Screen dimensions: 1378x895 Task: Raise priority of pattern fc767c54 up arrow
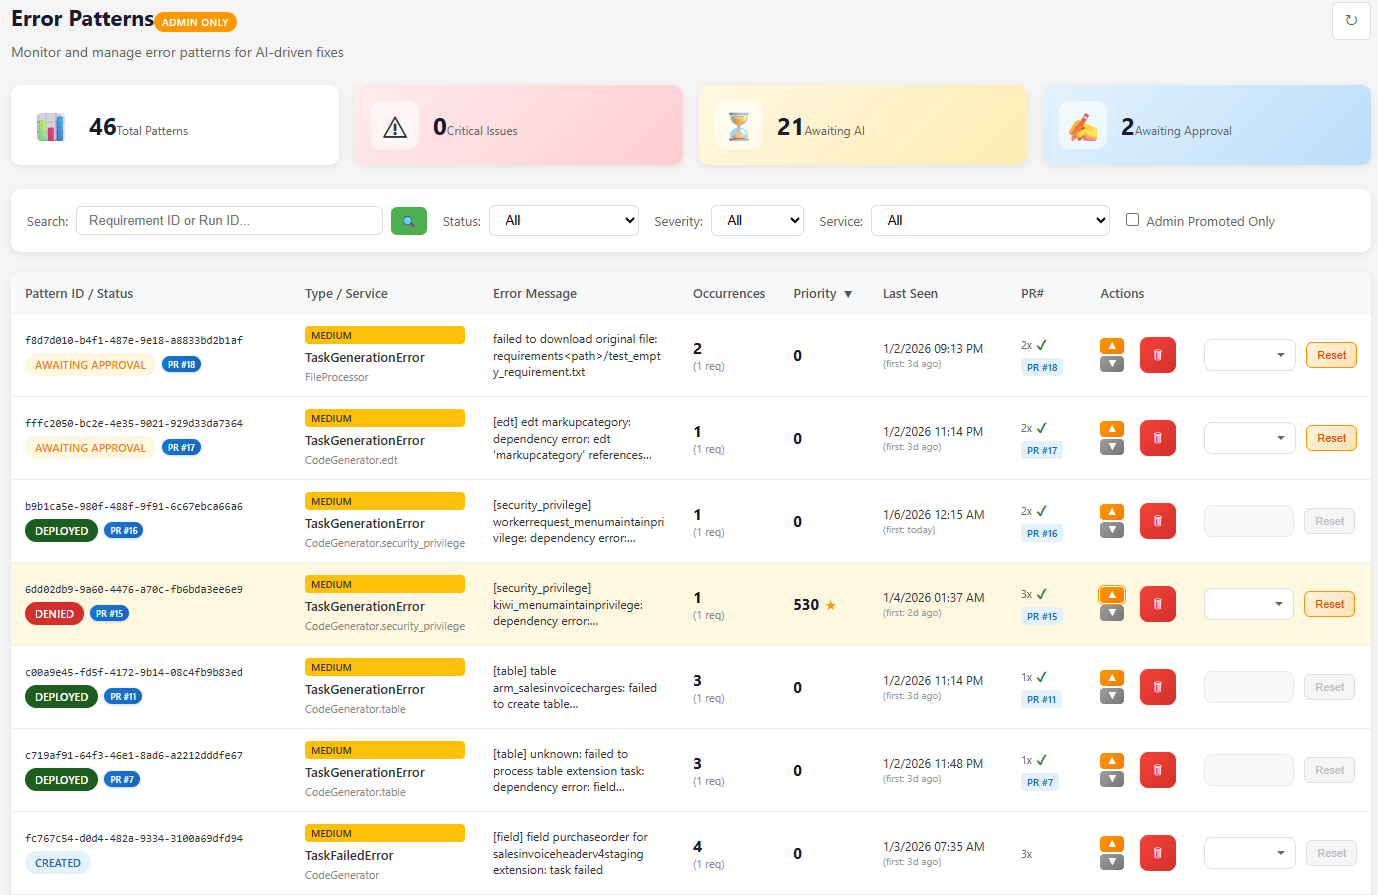(1112, 844)
